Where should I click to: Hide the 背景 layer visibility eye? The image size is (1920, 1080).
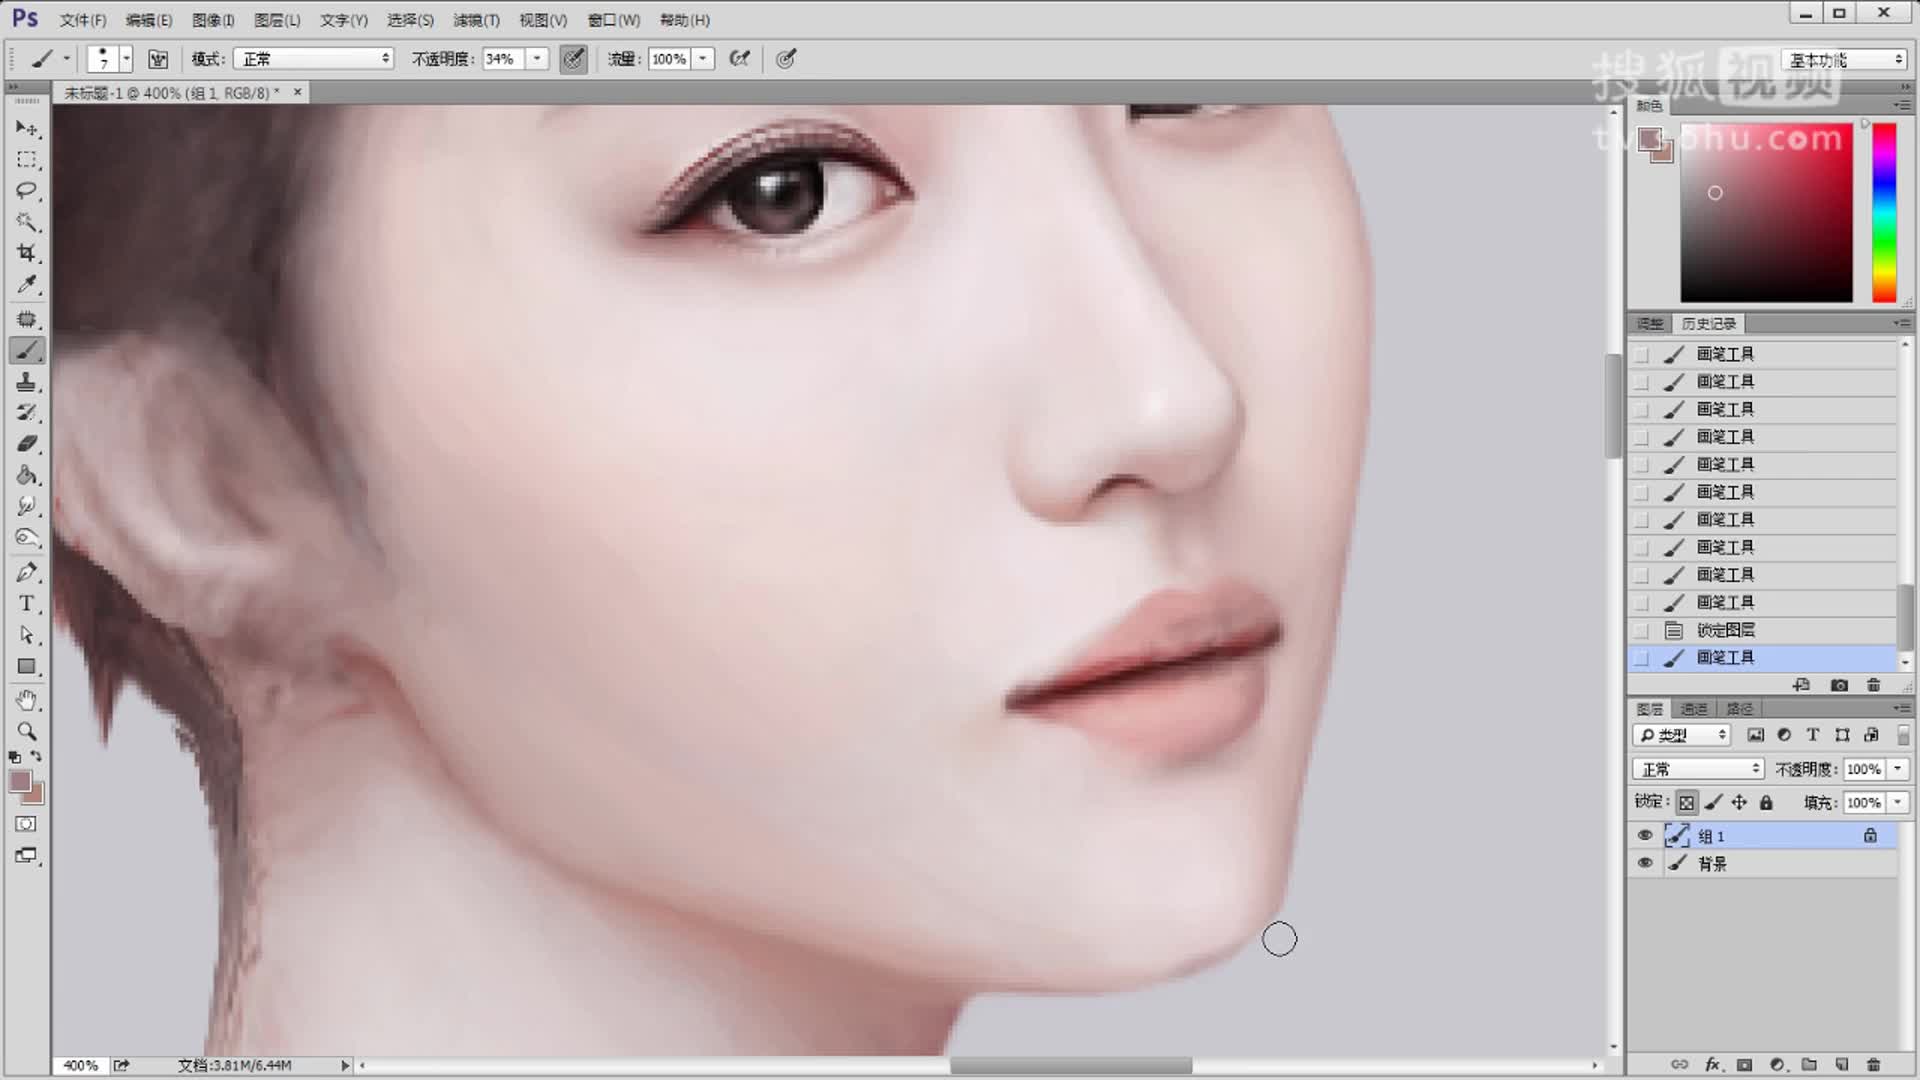click(x=1645, y=863)
